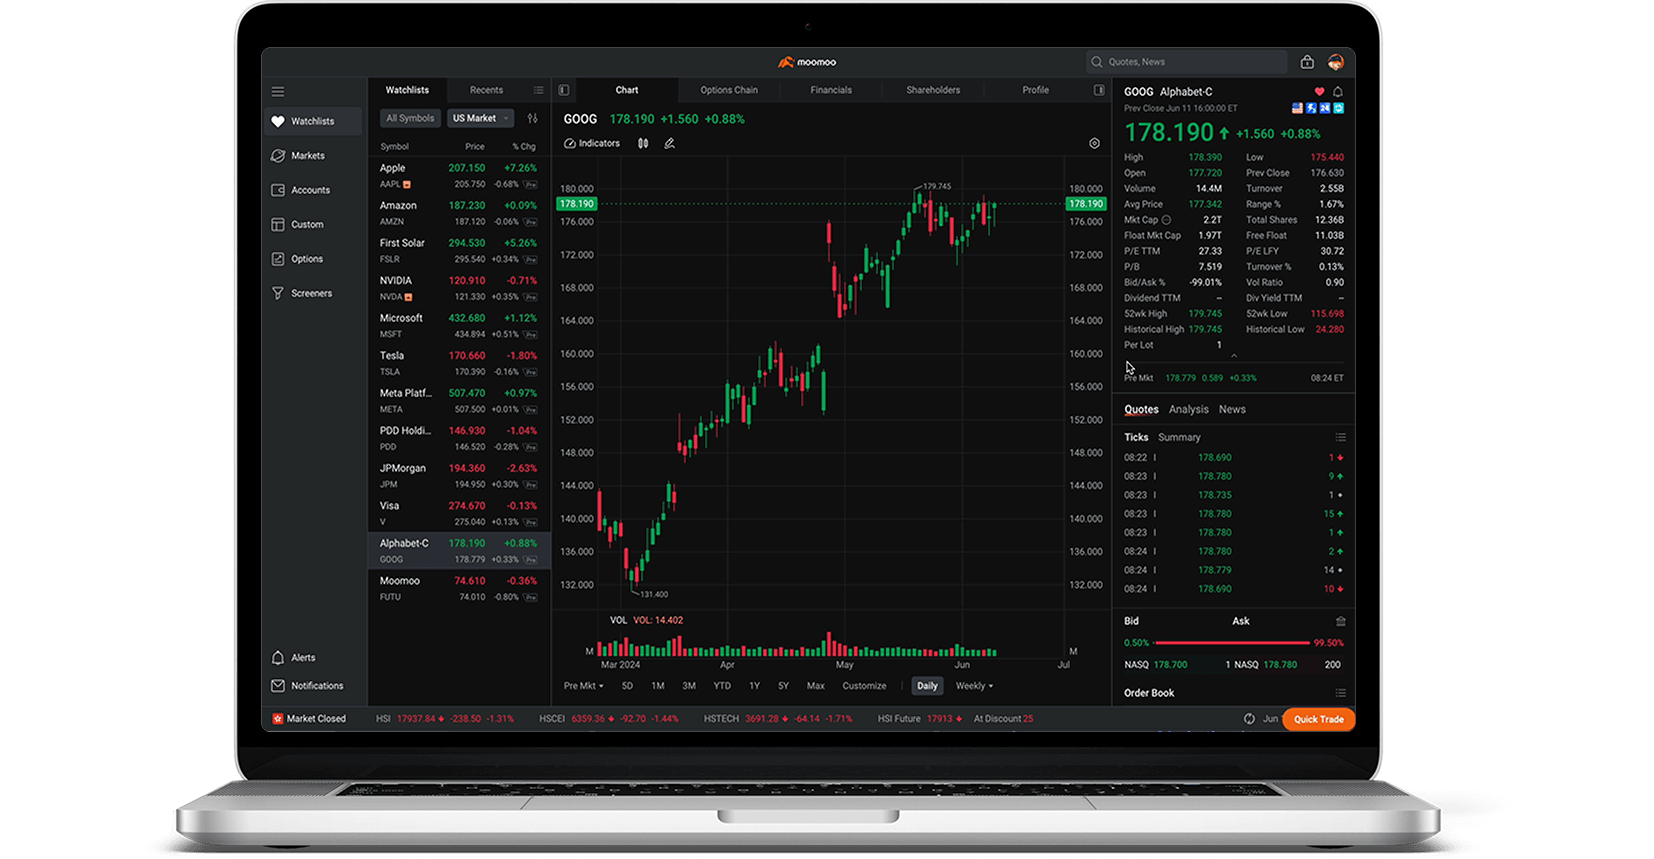The height and width of the screenshot is (859, 1654).
Task: Open the Pre Mkt dropdown
Action: [583, 686]
